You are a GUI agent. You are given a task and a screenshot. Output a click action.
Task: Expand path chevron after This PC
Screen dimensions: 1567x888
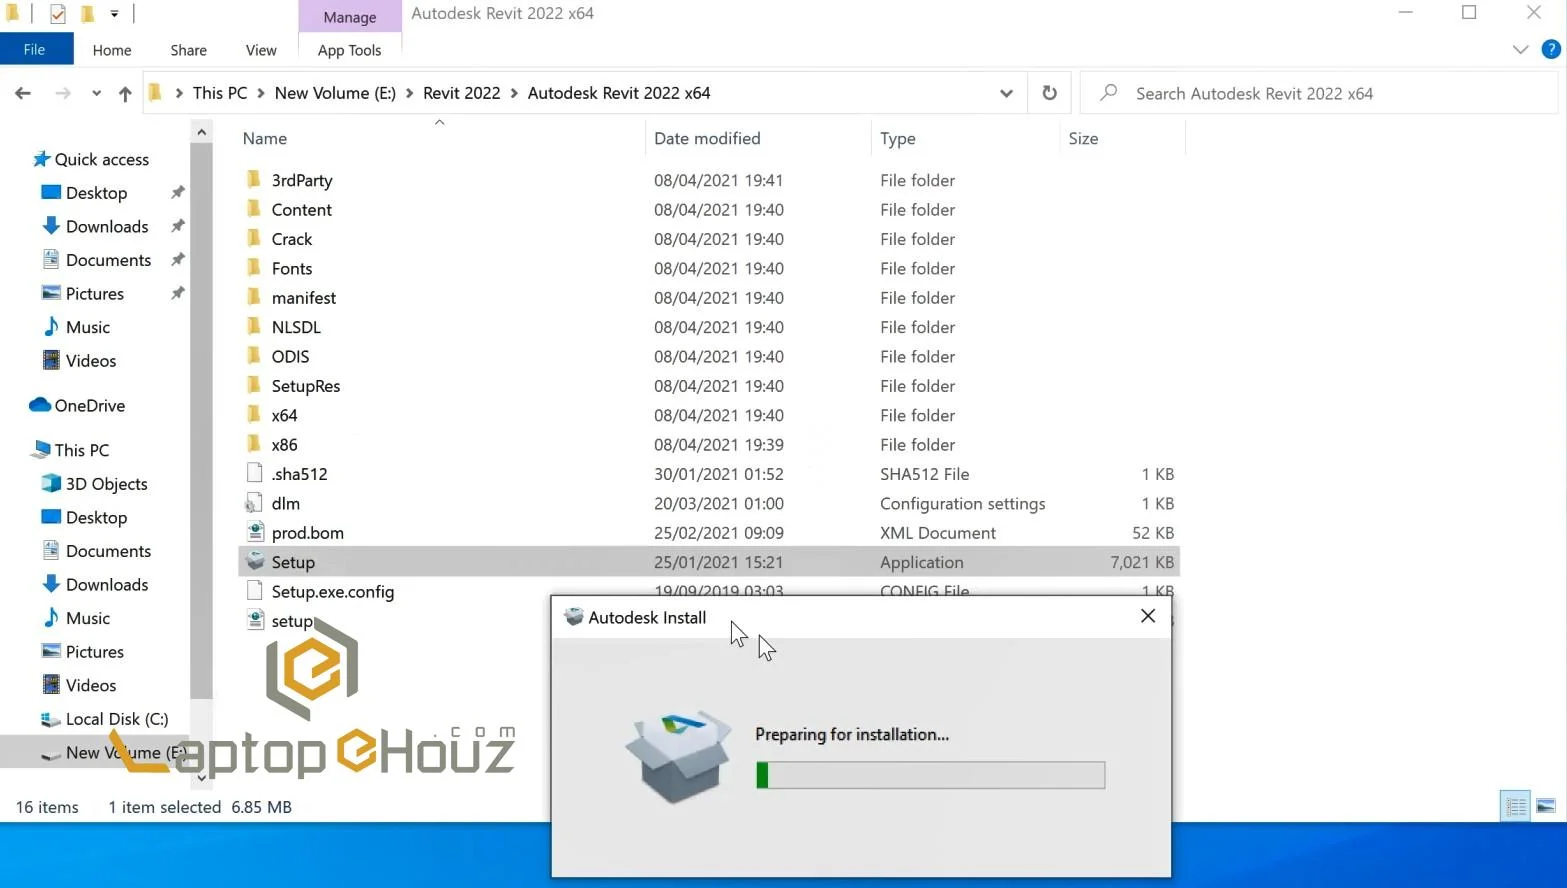(x=261, y=93)
